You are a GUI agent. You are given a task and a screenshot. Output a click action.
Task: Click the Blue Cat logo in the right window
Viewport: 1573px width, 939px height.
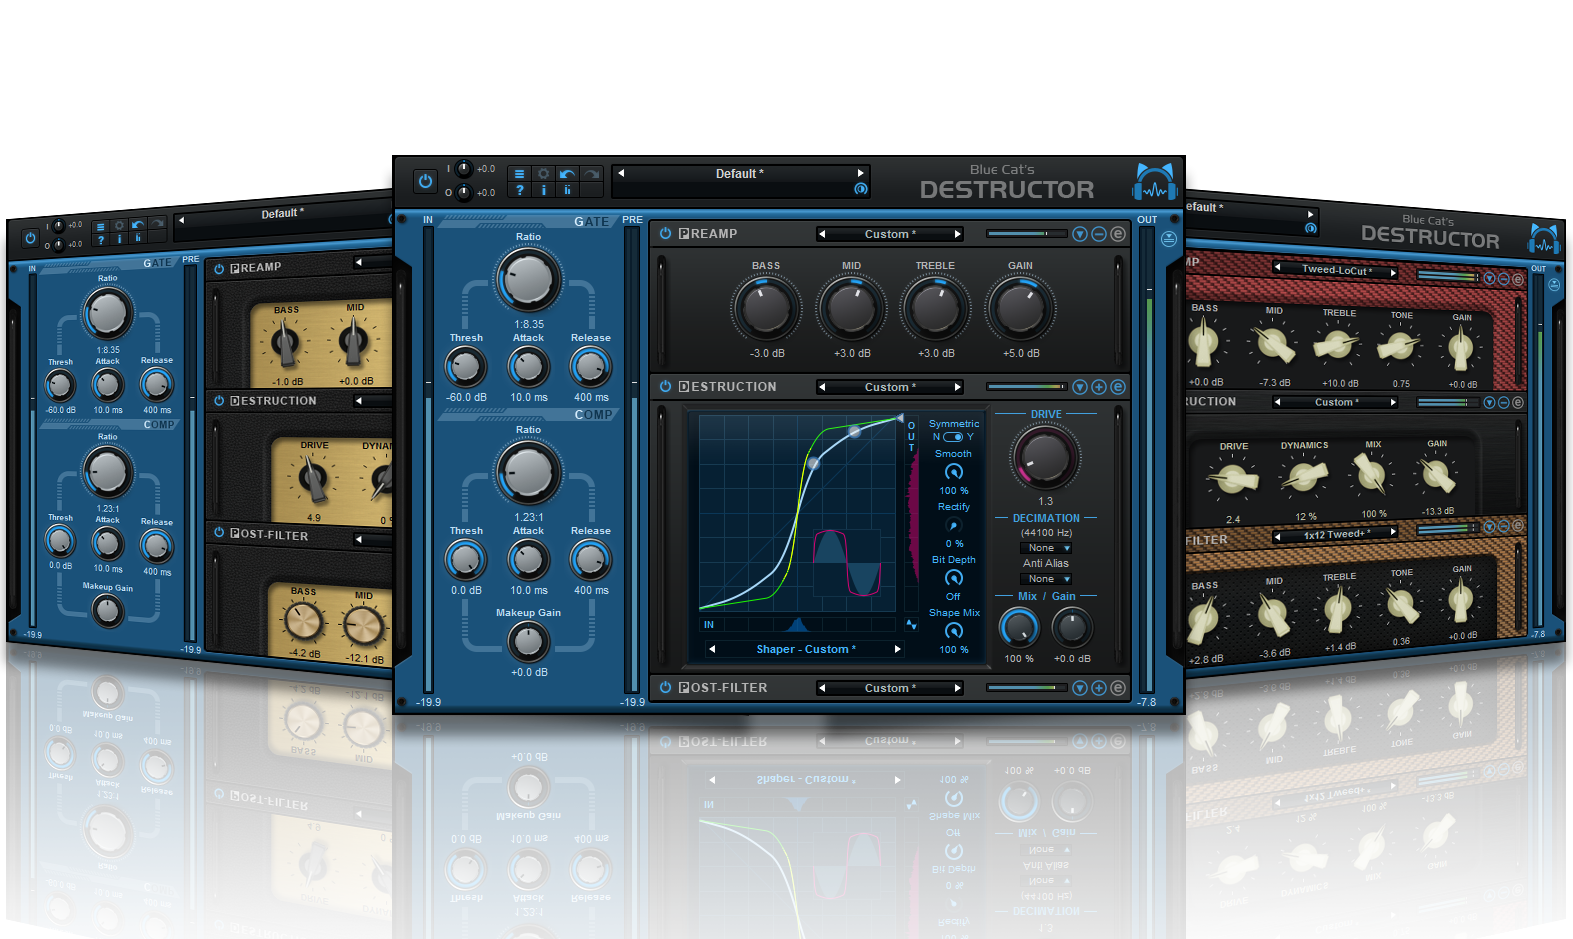1545,240
